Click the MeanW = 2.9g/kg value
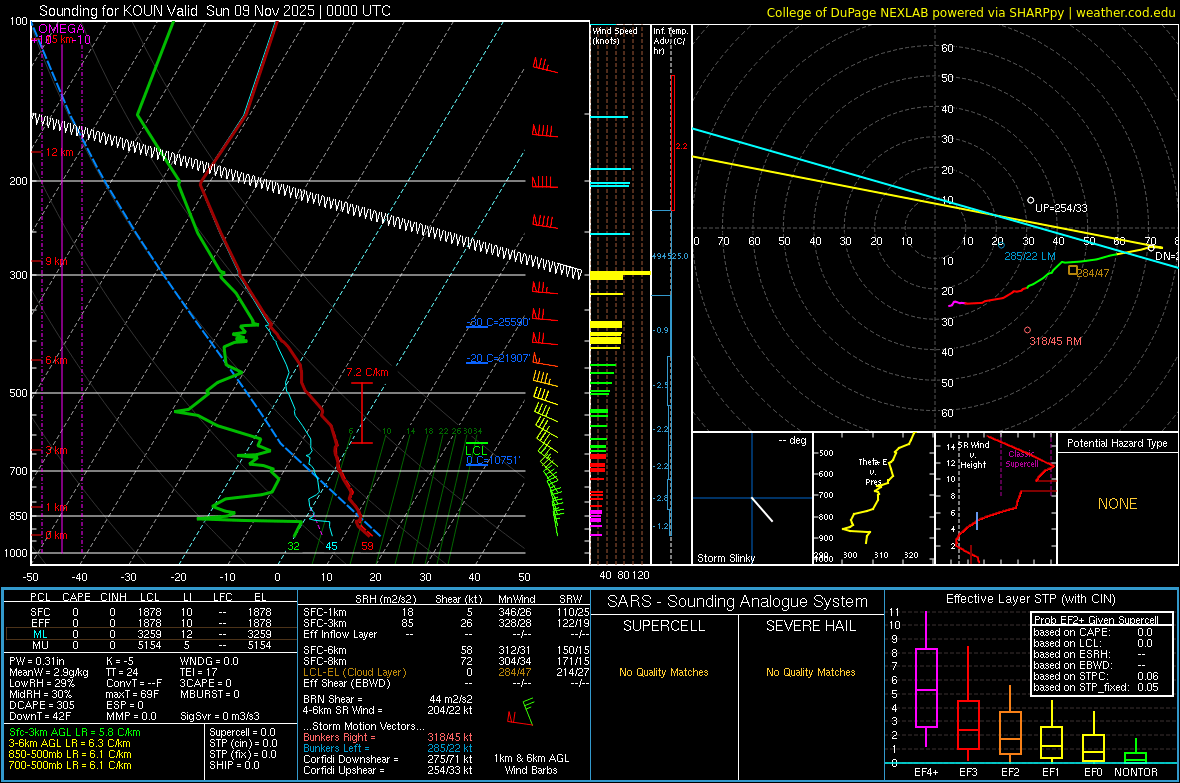Image resolution: width=1180 pixels, height=783 pixels. pyautogui.click(x=48, y=672)
